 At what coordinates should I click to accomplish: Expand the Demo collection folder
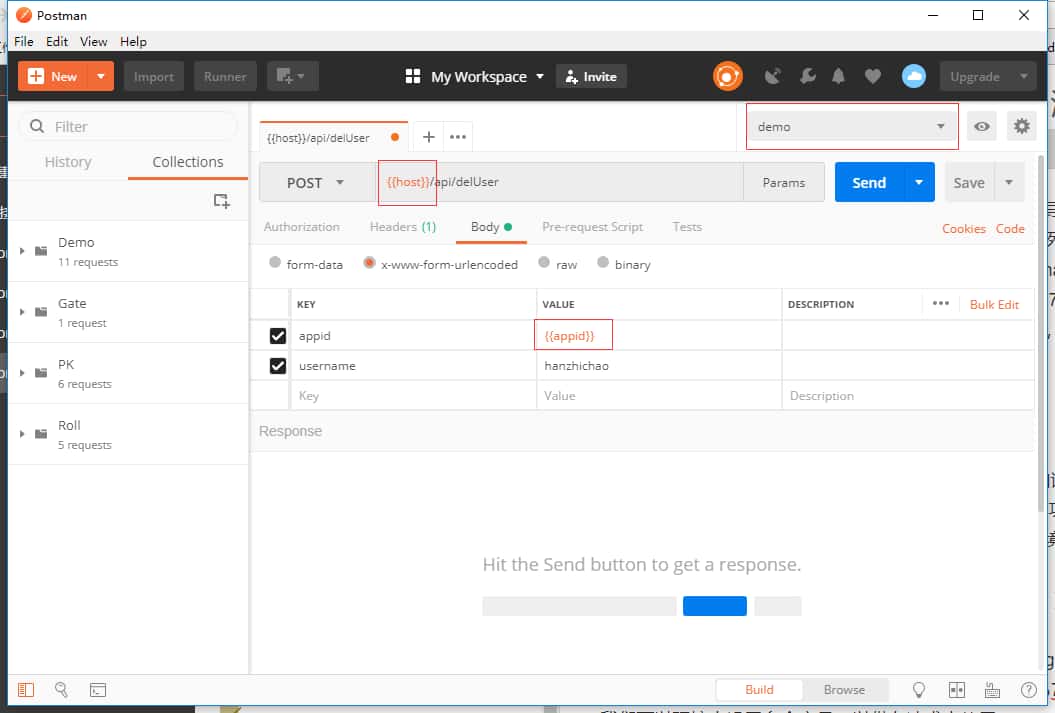[x=22, y=251]
